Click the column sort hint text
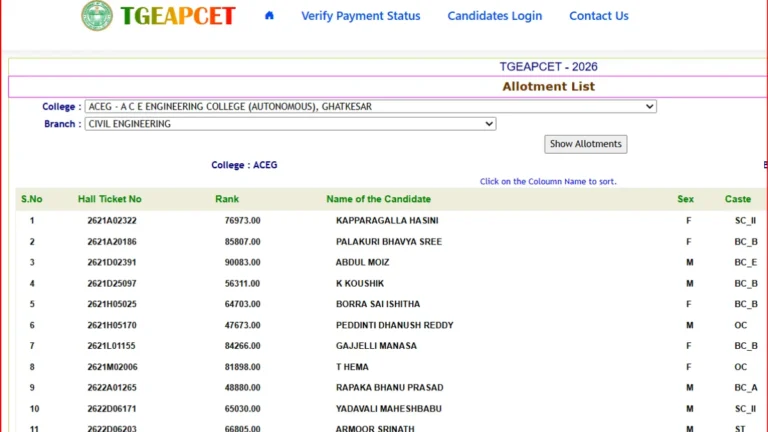The height and width of the screenshot is (432, 768). [548, 181]
